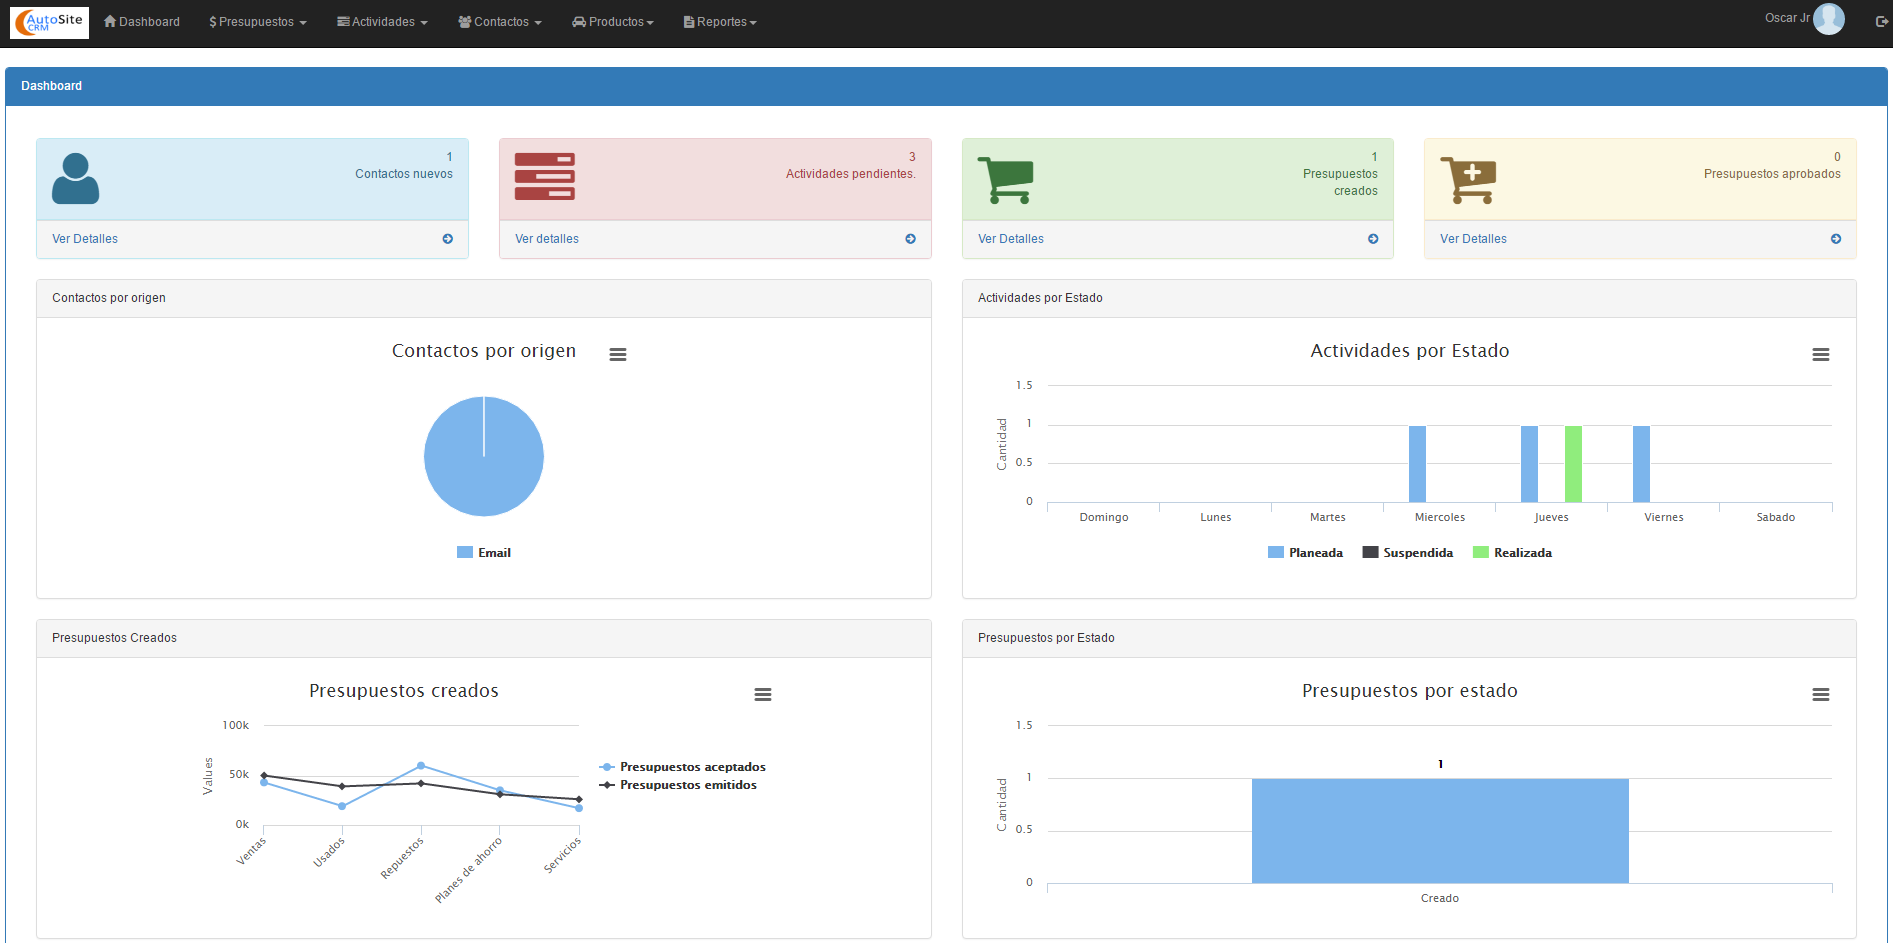Expand the Presupuestos dropdown menu
Viewport: 1893px width, 943px height.
click(258, 22)
